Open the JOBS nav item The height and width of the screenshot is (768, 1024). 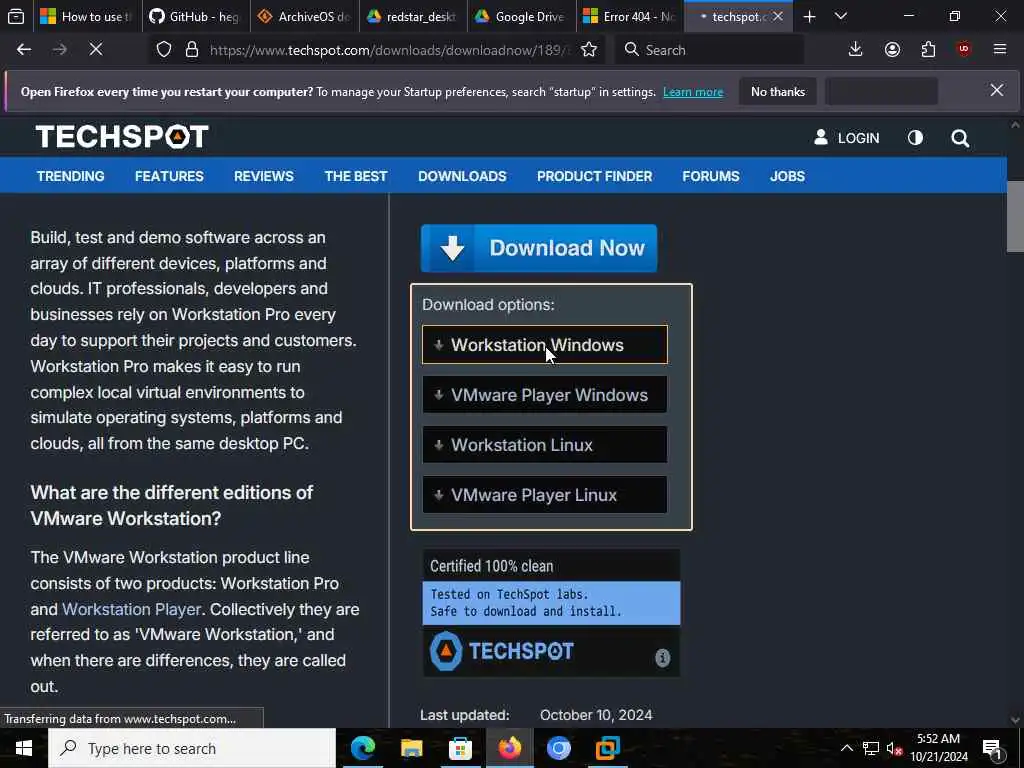tap(787, 176)
